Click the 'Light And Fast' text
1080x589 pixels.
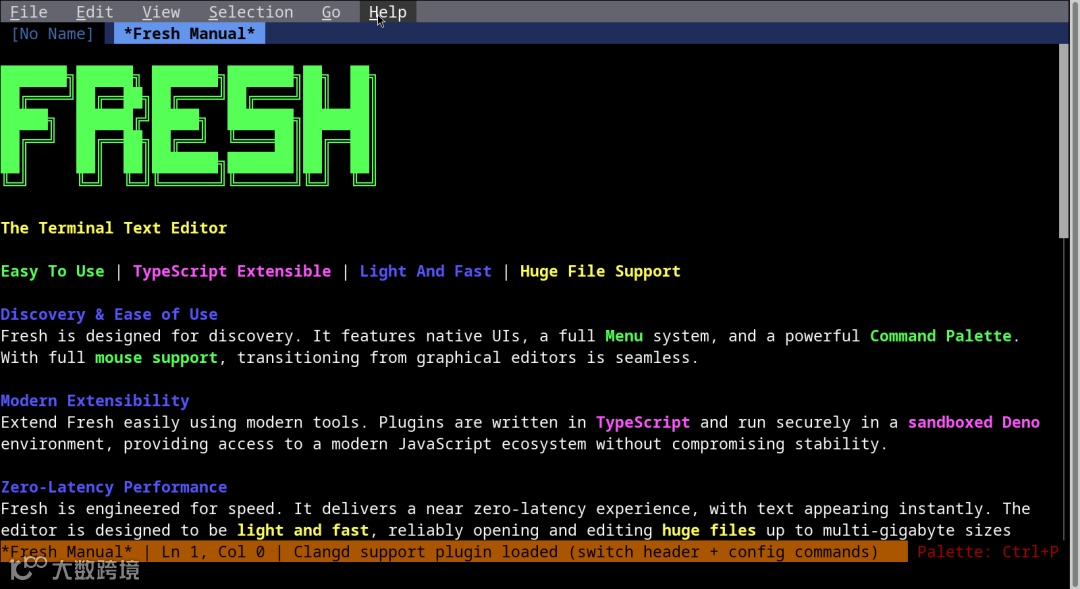point(426,271)
